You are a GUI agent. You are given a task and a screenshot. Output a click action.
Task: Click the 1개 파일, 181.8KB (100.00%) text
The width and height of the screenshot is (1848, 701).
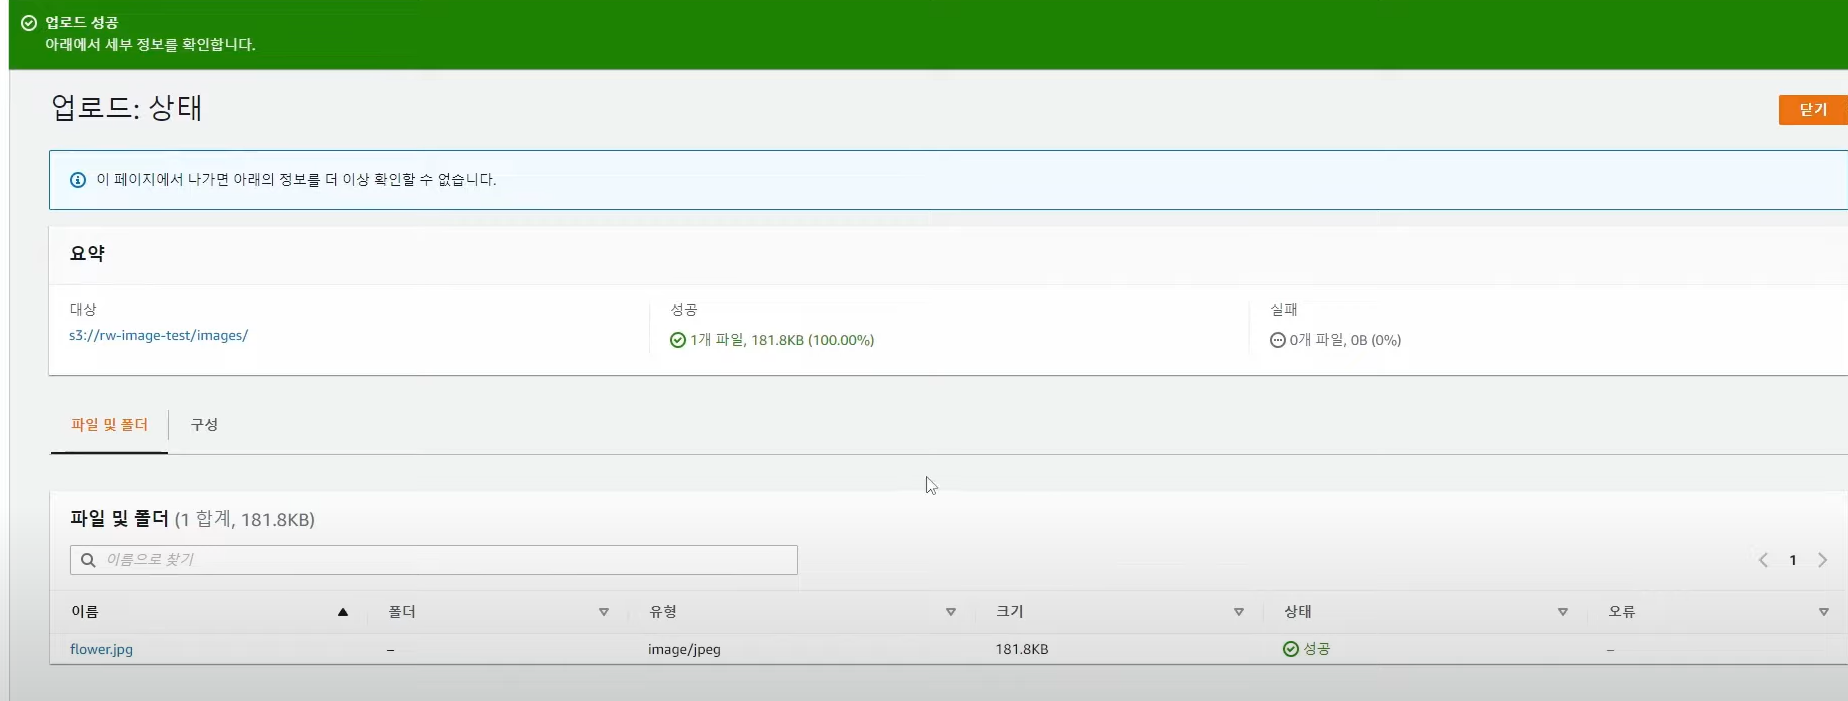point(782,340)
